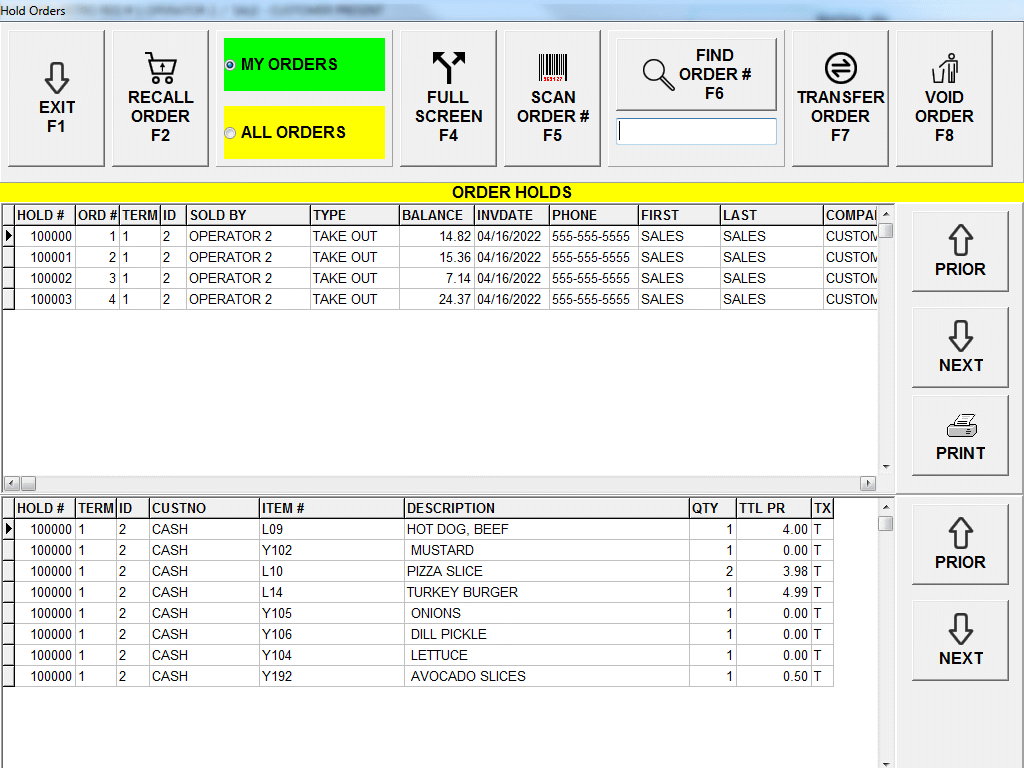1024x768 pixels.
Task: Select the MY ORDERS radio button
Action: (231, 65)
